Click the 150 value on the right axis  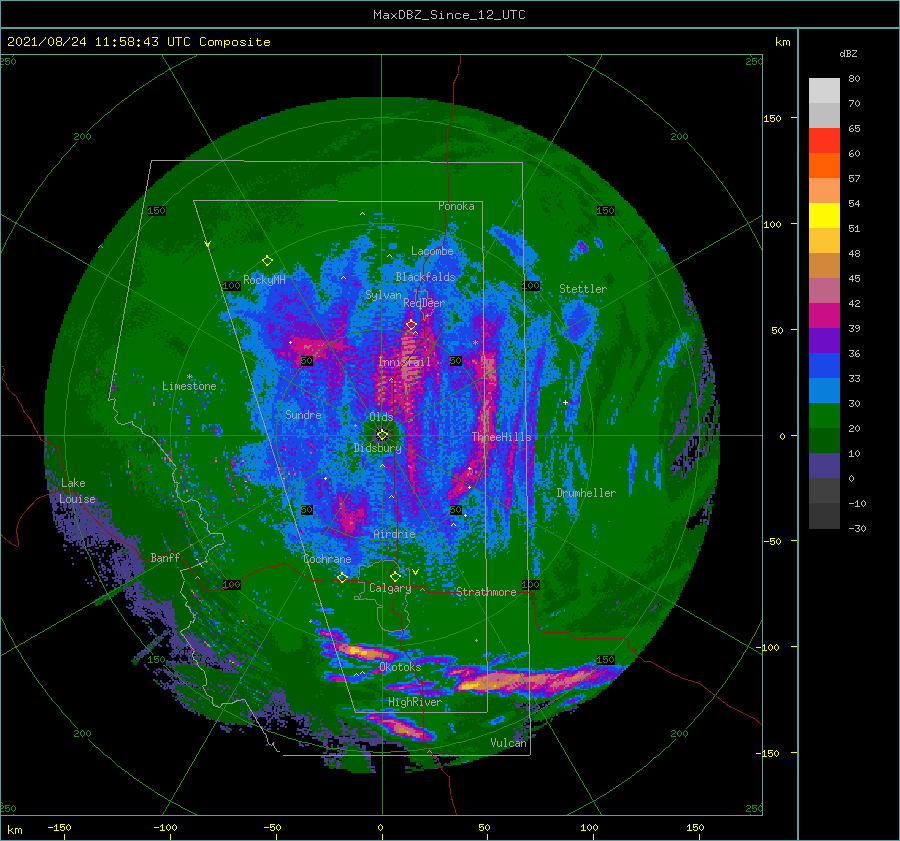(772, 118)
